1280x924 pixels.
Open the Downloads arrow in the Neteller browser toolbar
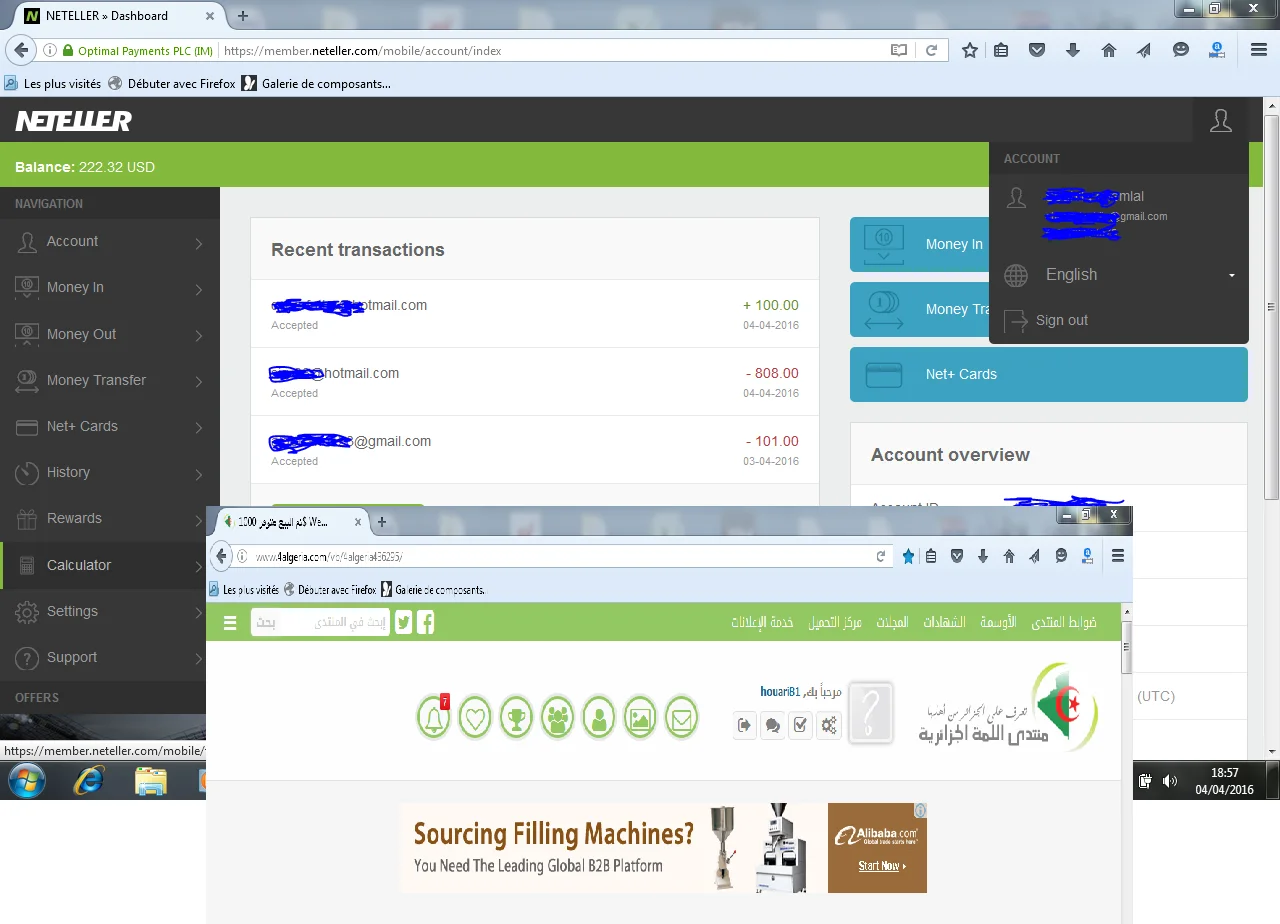click(1073, 50)
